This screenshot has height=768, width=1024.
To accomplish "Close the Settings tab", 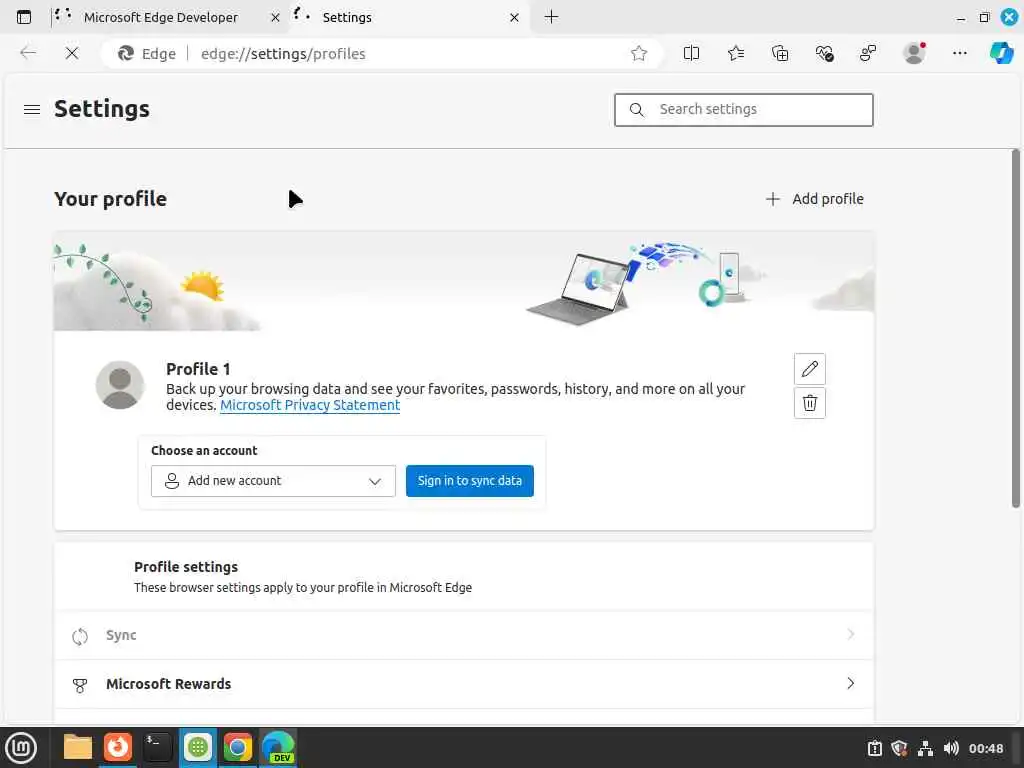I will click(515, 18).
